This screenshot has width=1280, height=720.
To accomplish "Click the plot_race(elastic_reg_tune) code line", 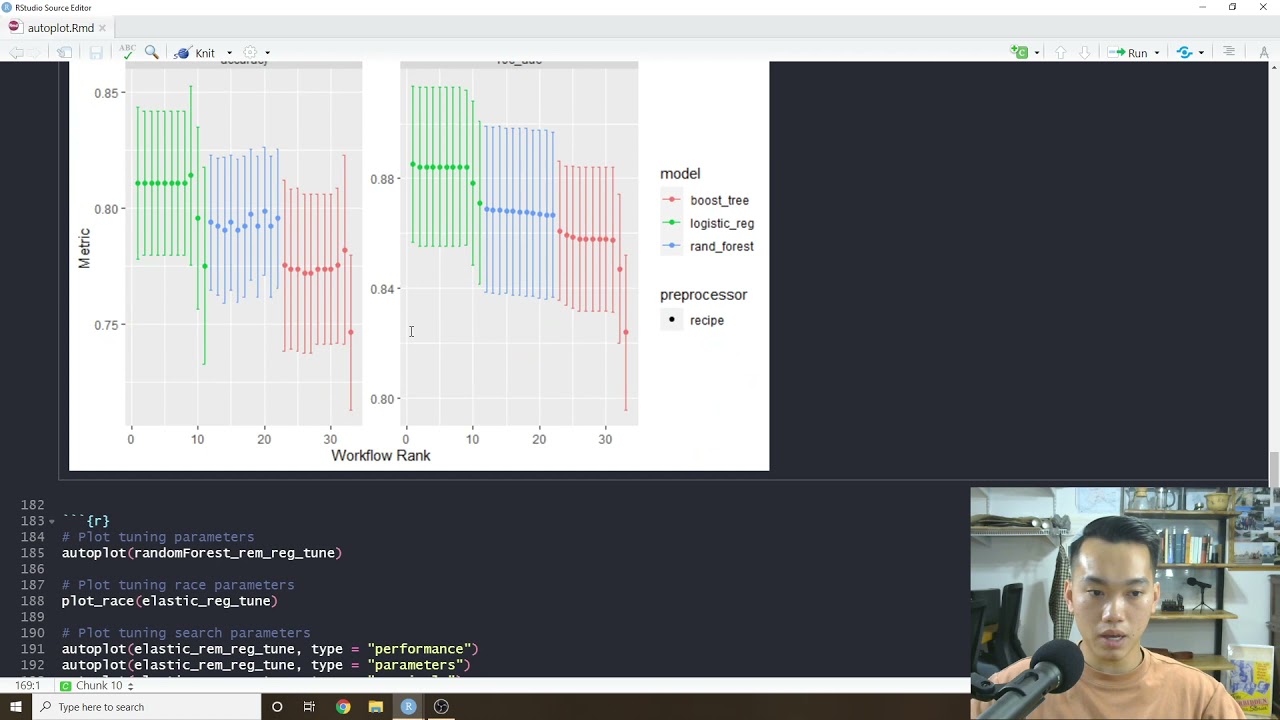I will 170,601.
